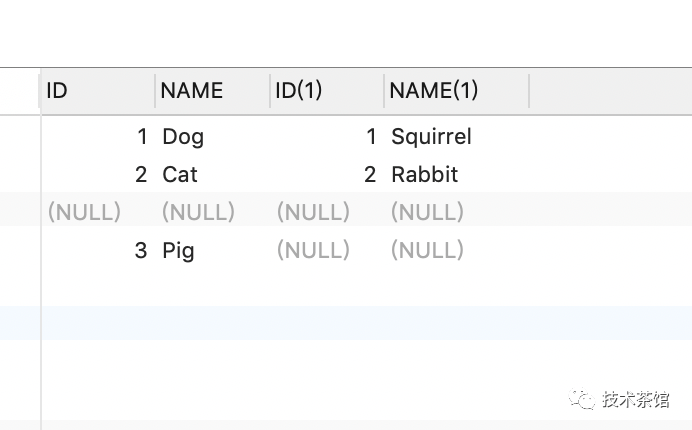Select the Cat name cell
The height and width of the screenshot is (430, 692).
tap(180, 175)
